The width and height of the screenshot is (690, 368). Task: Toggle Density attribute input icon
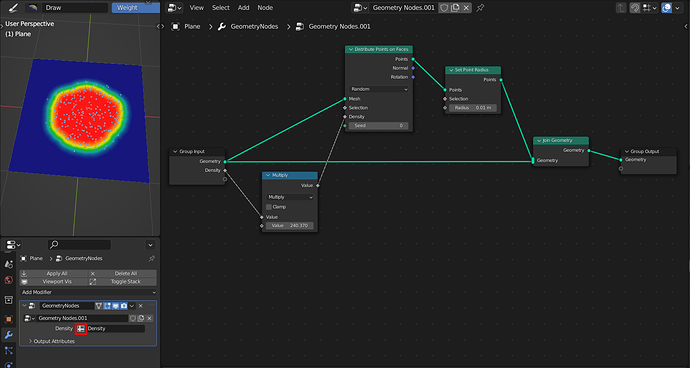(x=81, y=328)
